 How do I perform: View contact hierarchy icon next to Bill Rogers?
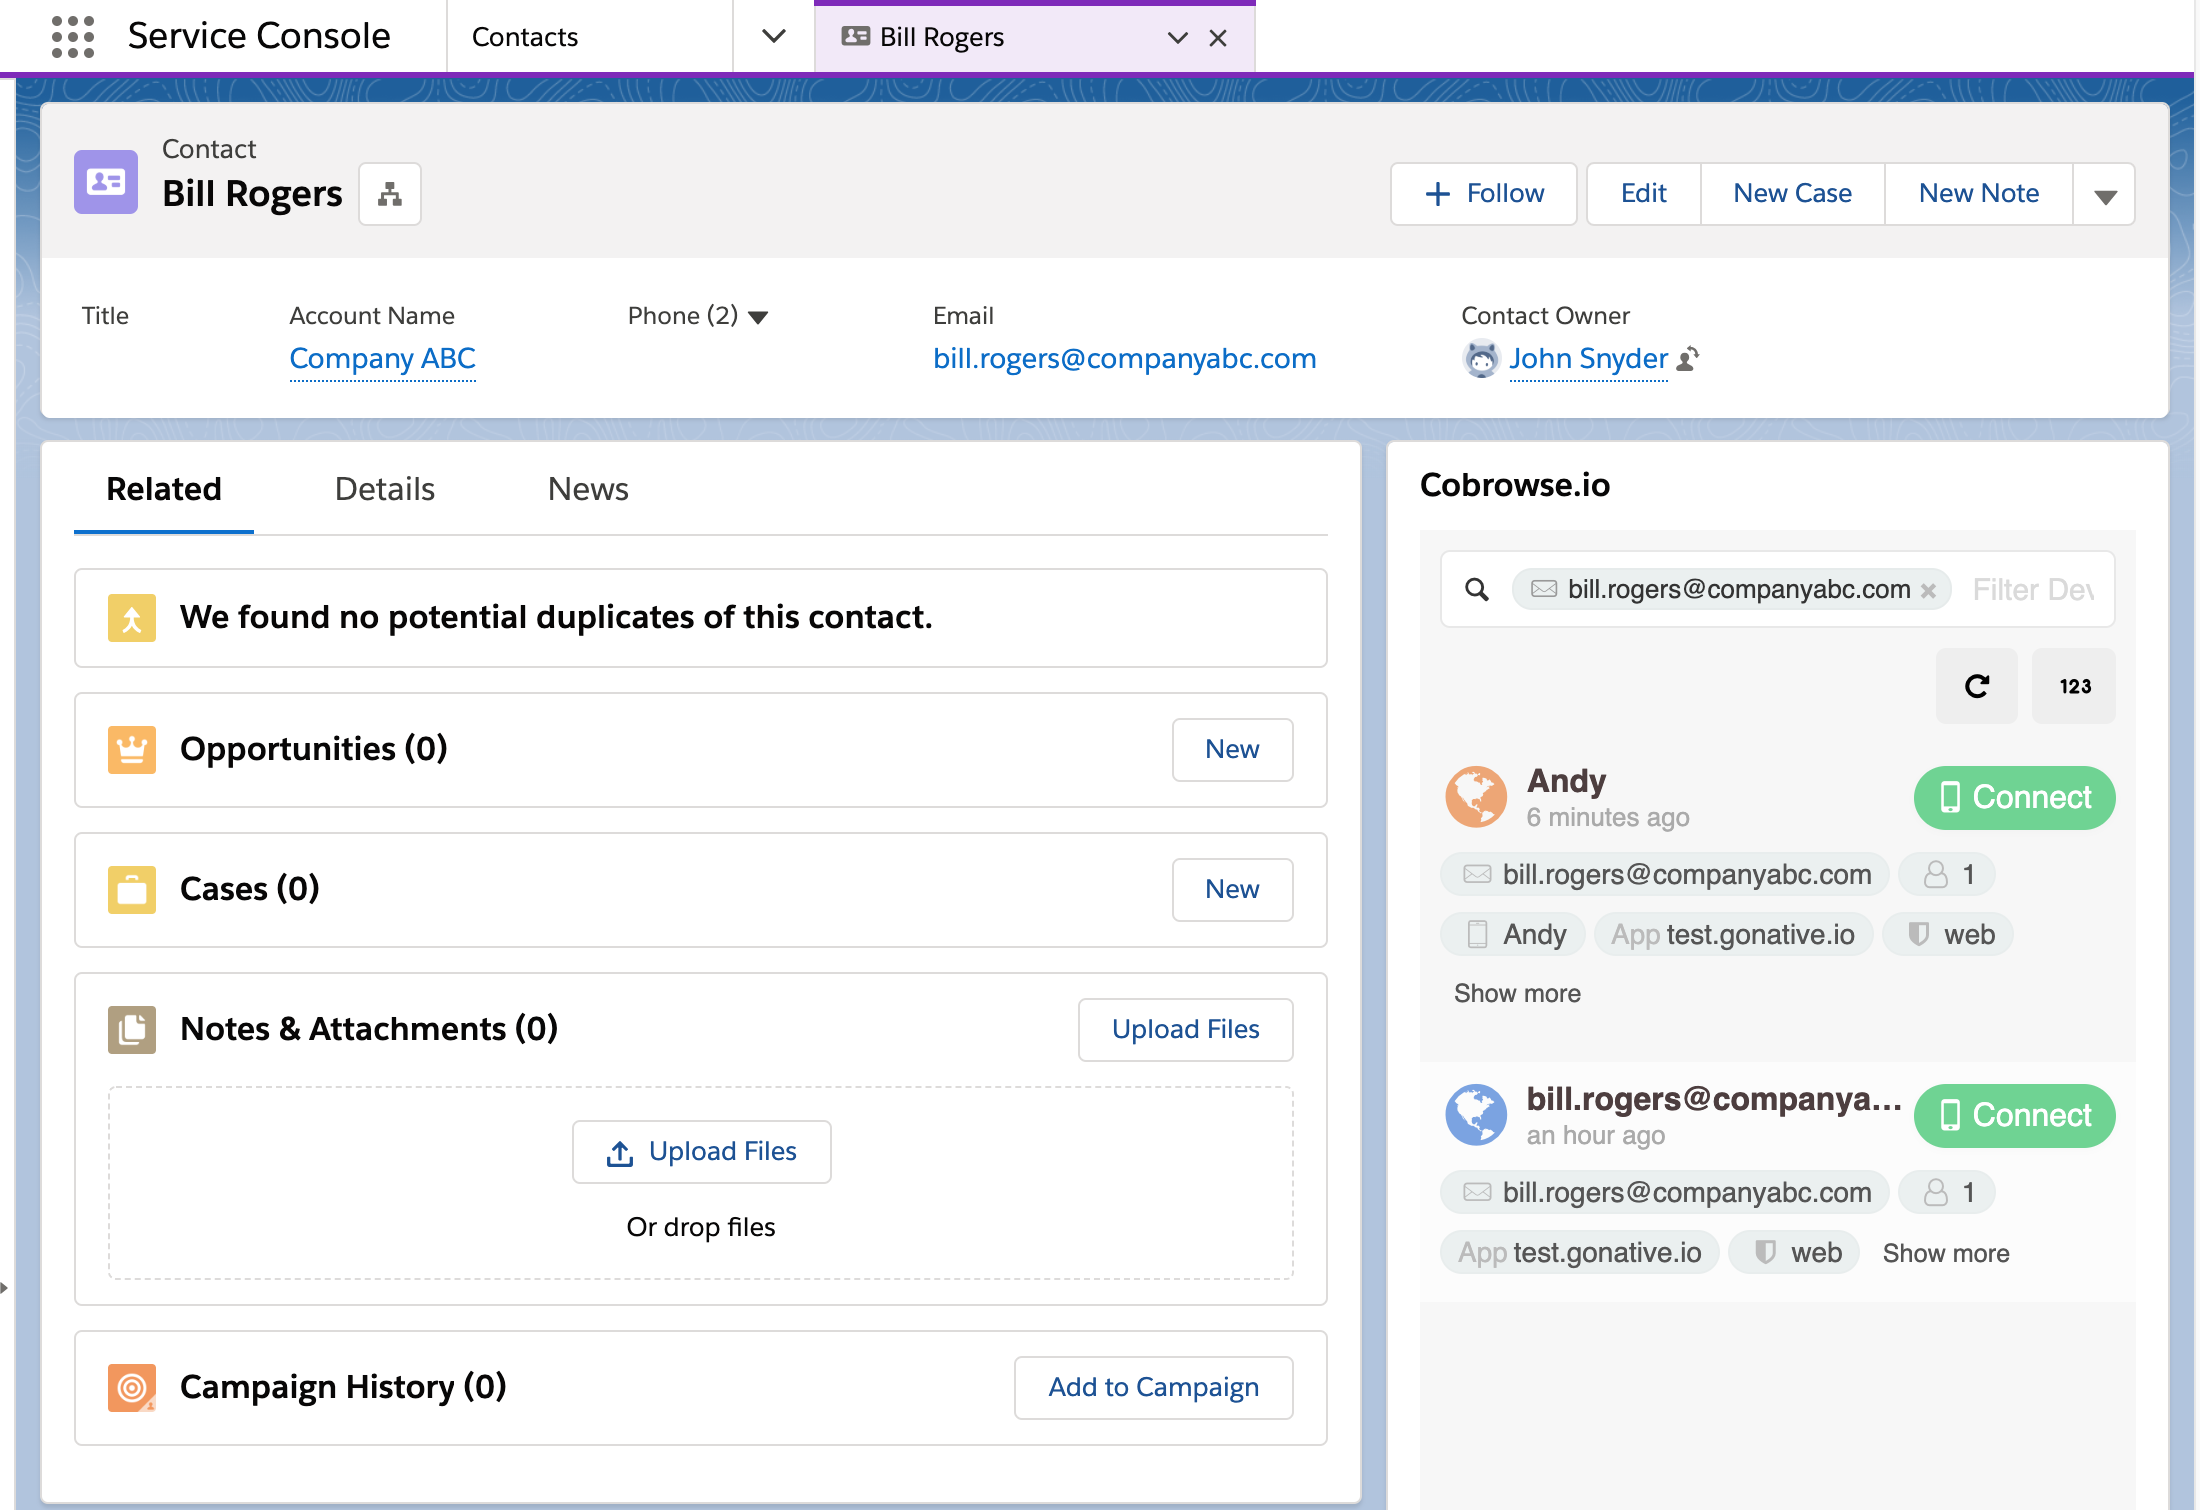pyautogui.click(x=390, y=194)
